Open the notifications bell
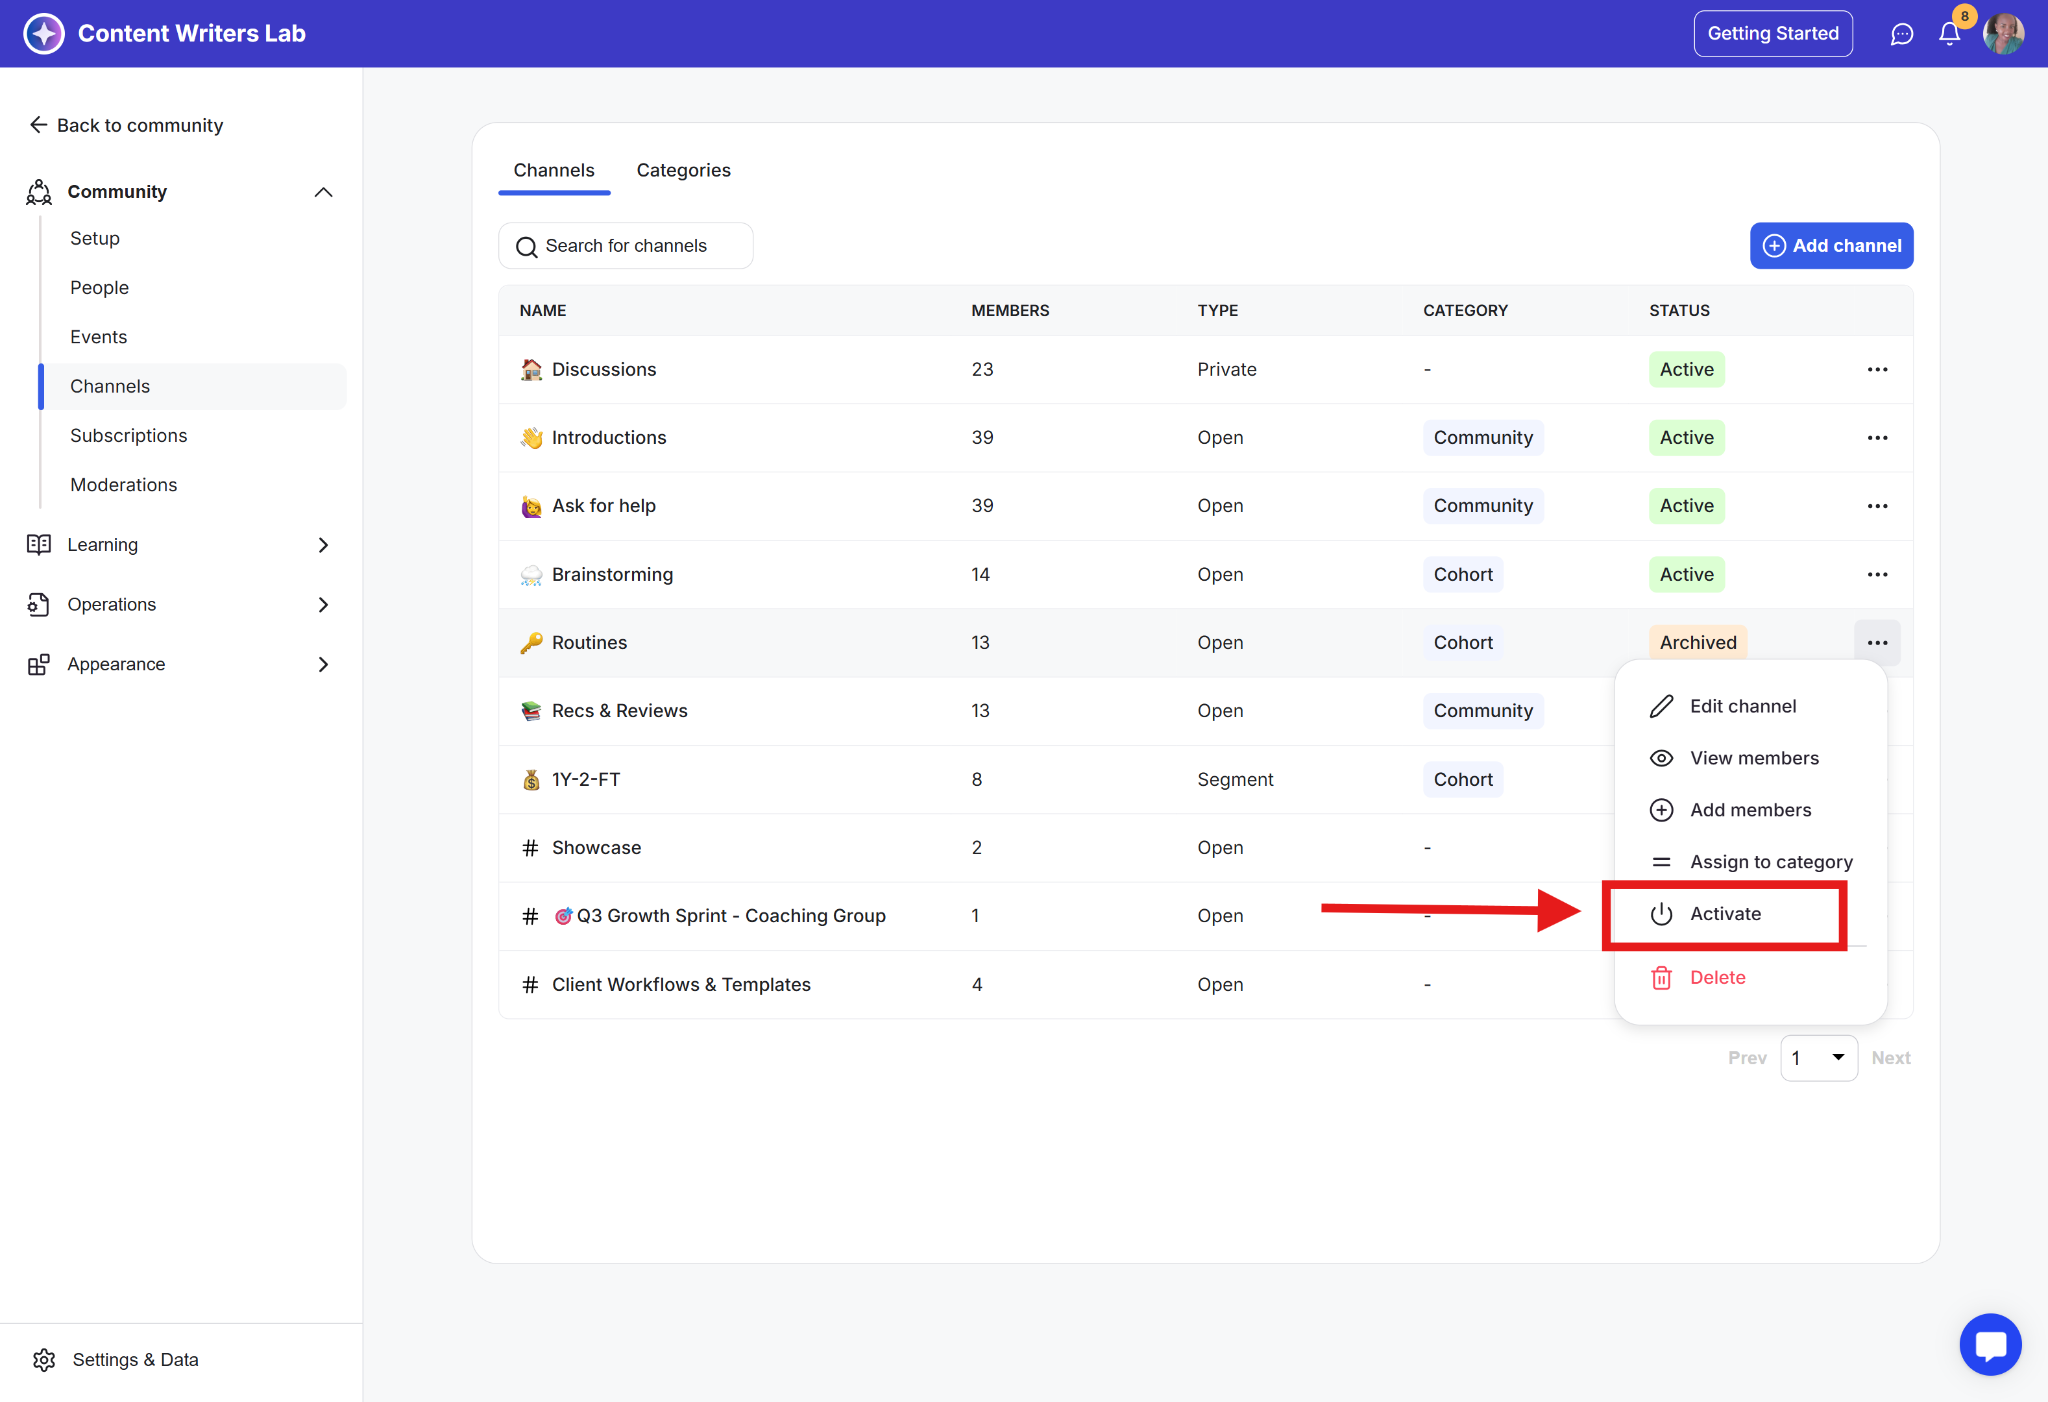This screenshot has width=2048, height=1402. (1949, 34)
